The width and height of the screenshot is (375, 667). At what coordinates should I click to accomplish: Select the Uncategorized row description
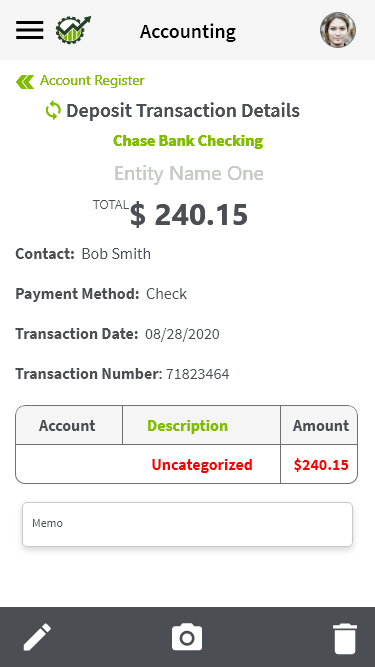pos(202,465)
